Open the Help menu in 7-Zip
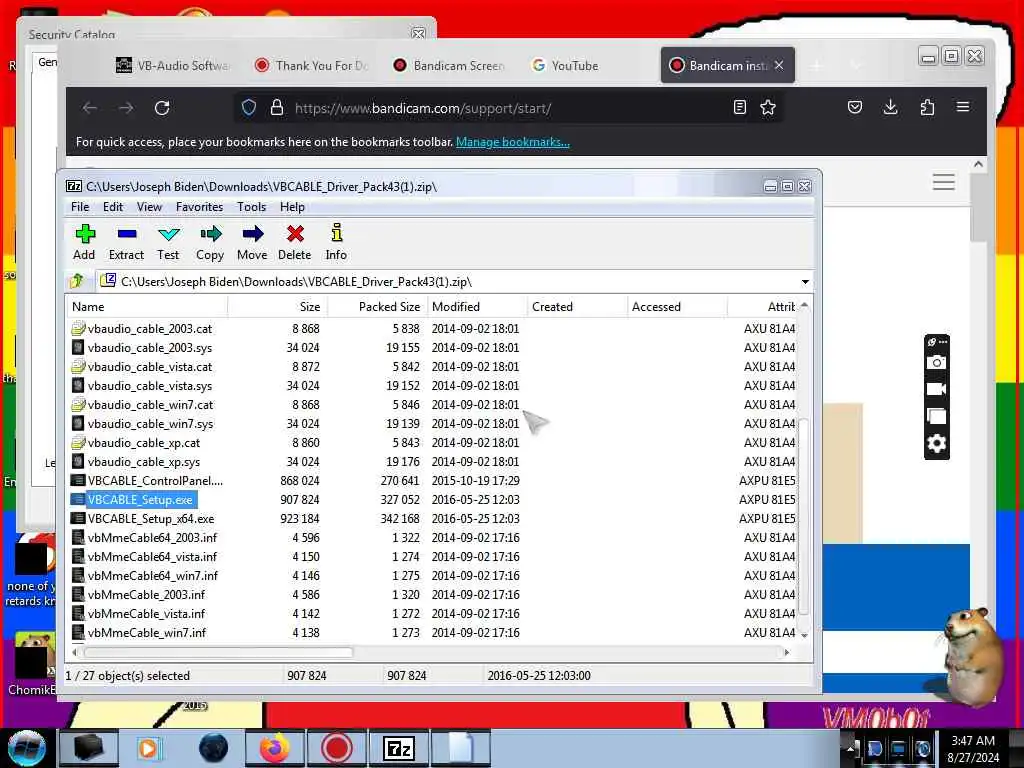Image resolution: width=1024 pixels, height=768 pixels. pyautogui.click(x=292, y=207)
